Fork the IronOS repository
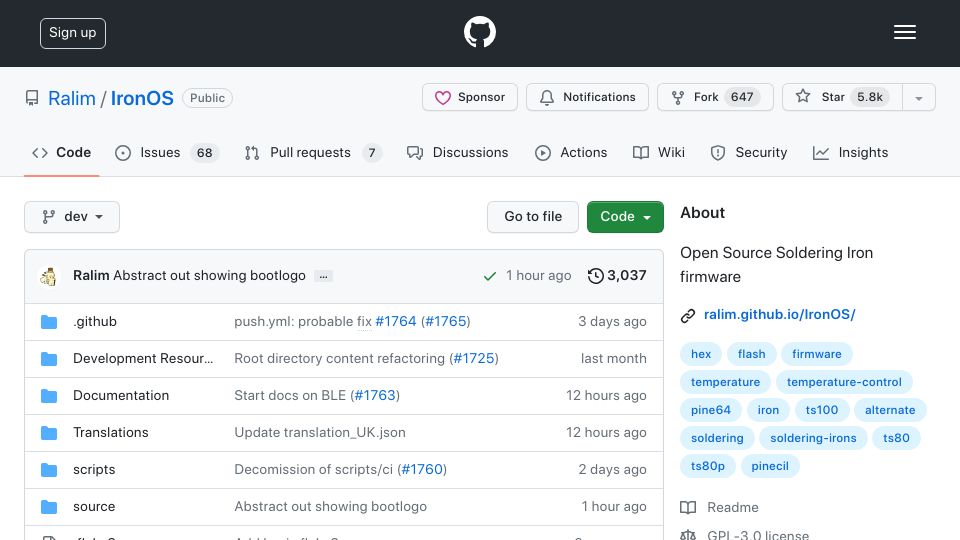The width and height of the screenshot is (960, 540). [x=715, y=97]
